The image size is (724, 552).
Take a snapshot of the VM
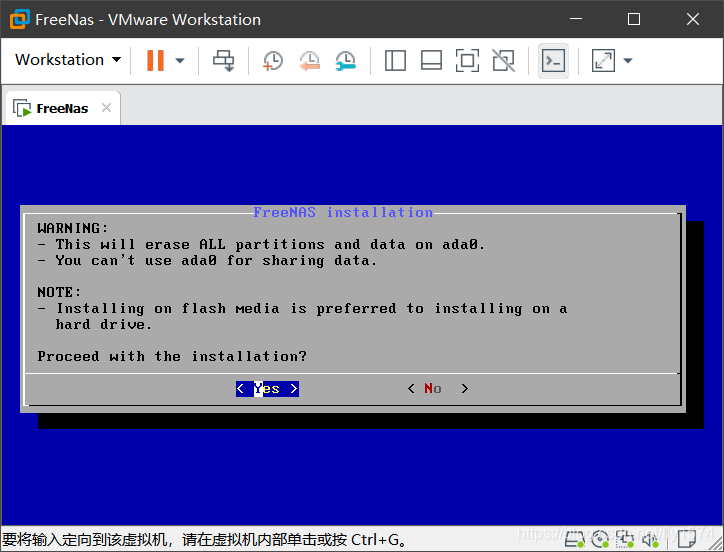tap(272, 61)
